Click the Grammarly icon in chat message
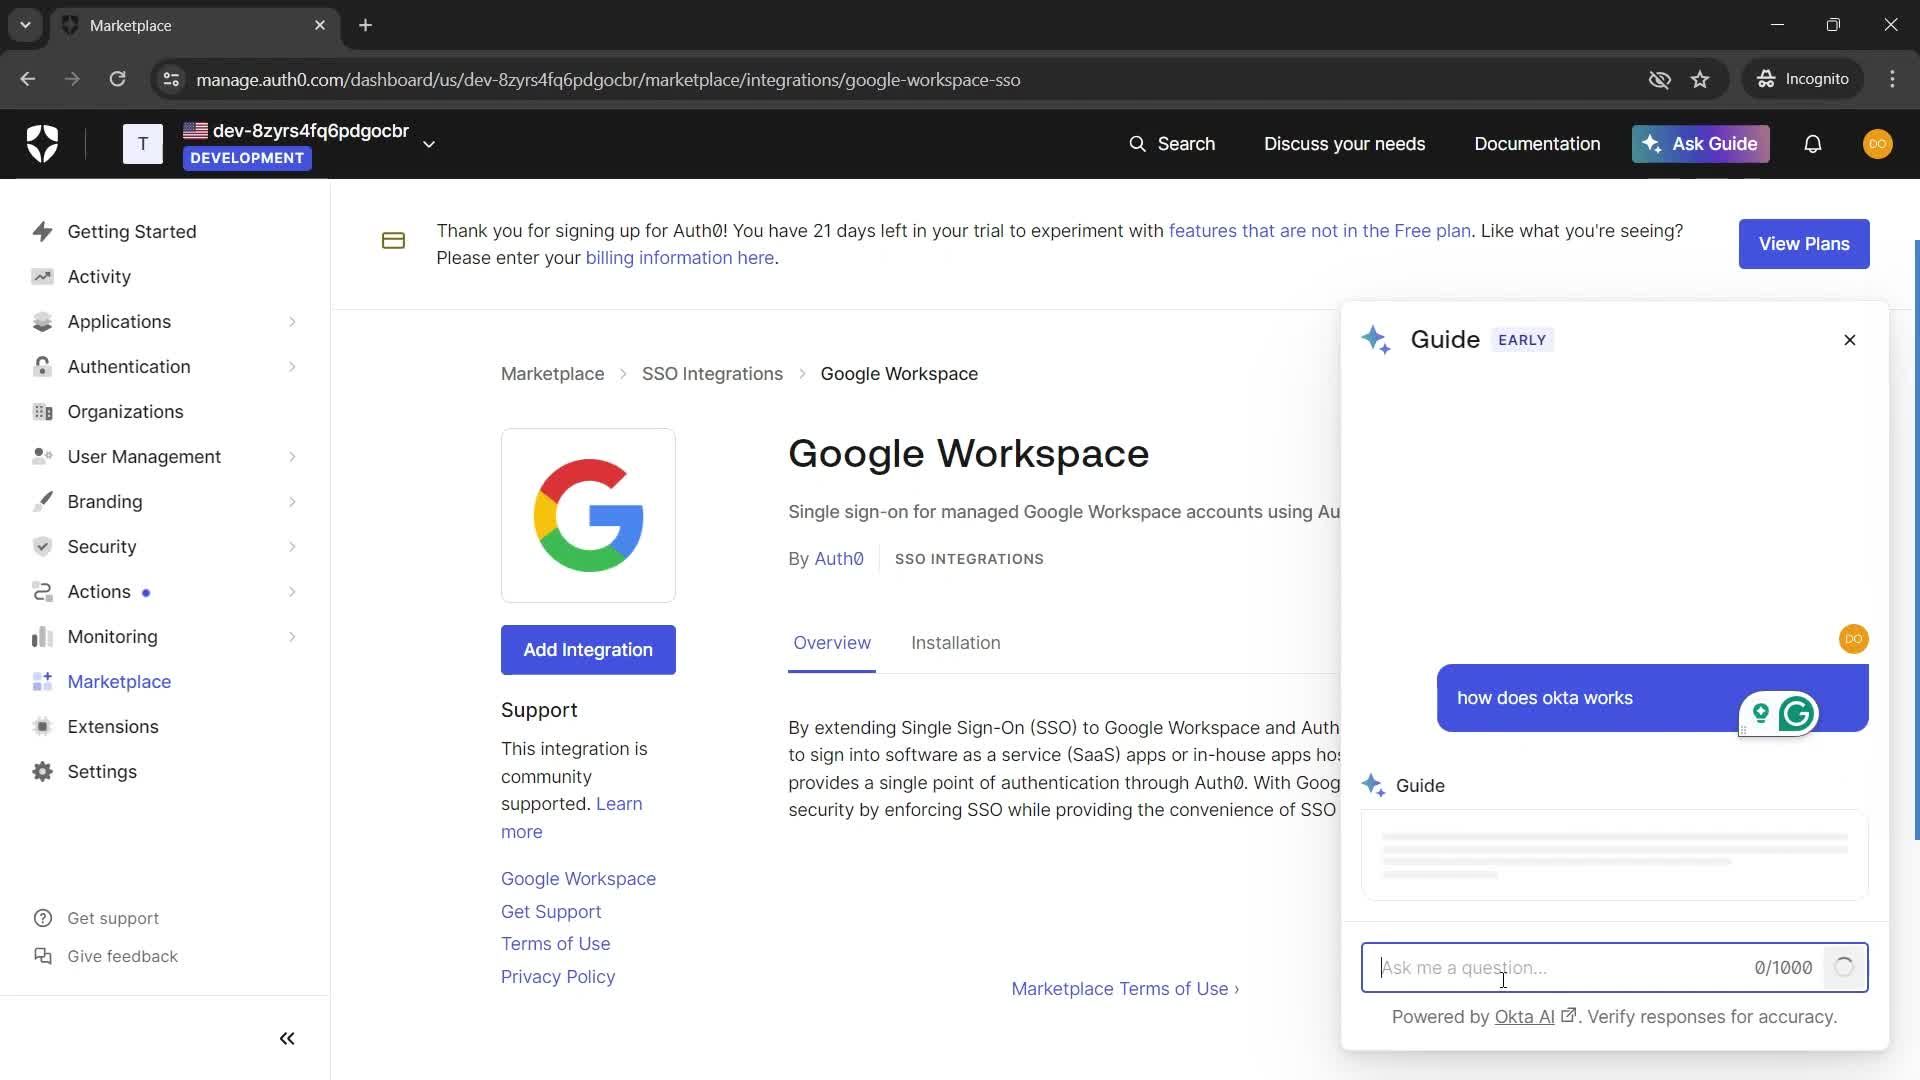This screenshot has height=1080, width=1920. (x=1797, y=714)
